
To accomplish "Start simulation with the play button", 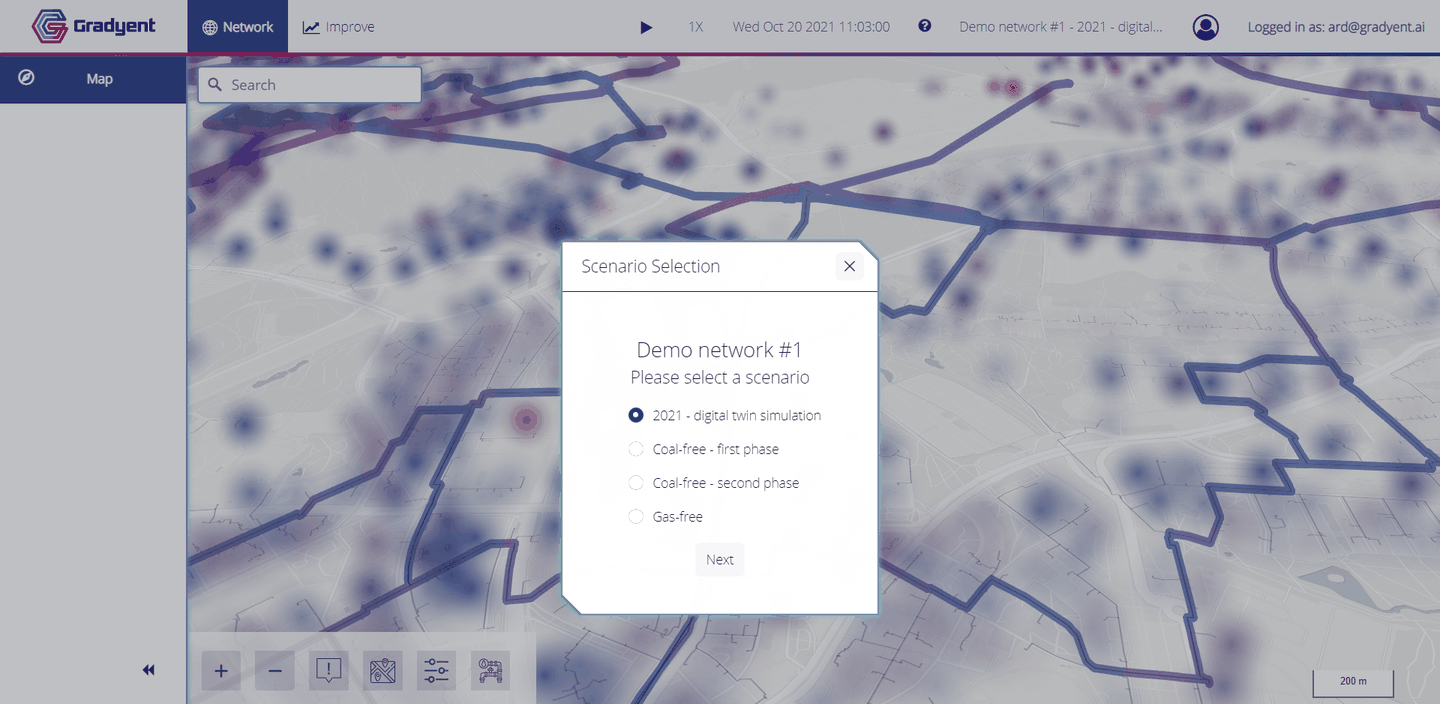I will coord(646,27).
